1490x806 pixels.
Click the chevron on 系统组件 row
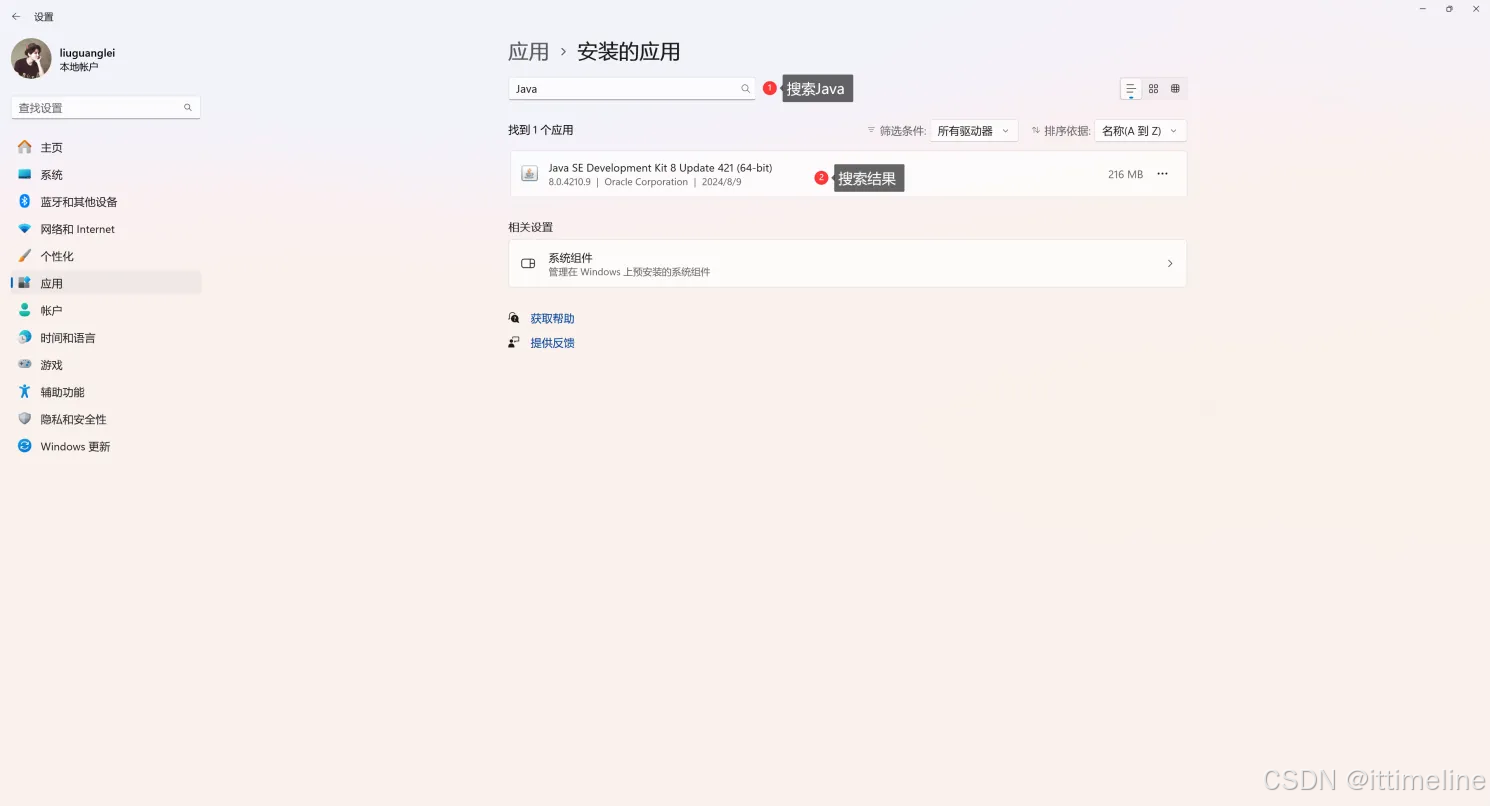[x=1170, y=263]
